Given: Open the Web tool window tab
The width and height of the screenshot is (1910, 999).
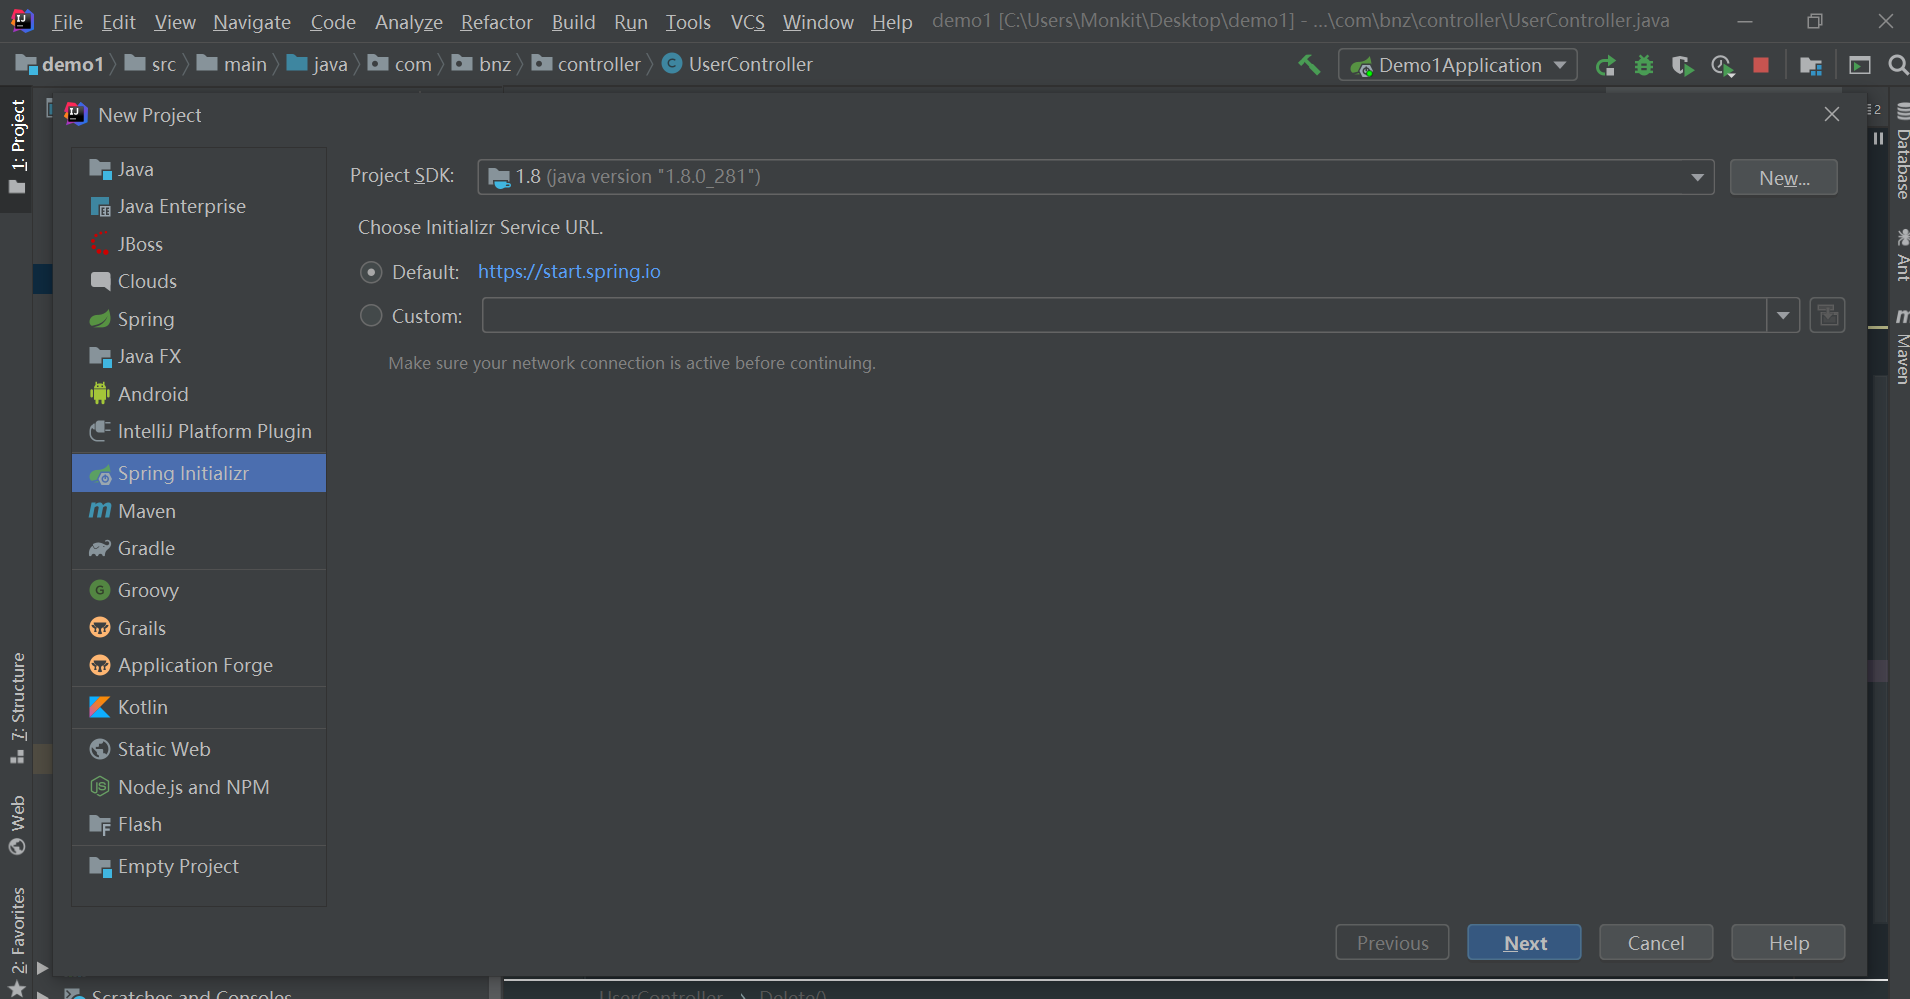Looking at the screenshot, I should pos(17,825).
